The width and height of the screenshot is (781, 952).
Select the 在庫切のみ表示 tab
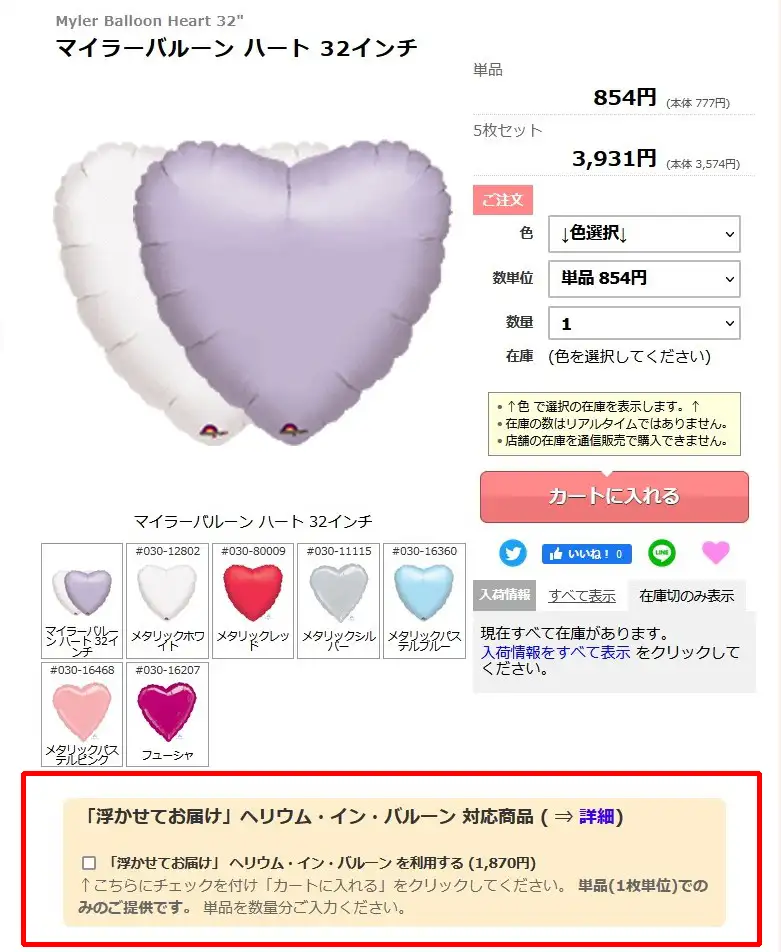point(686,596)
